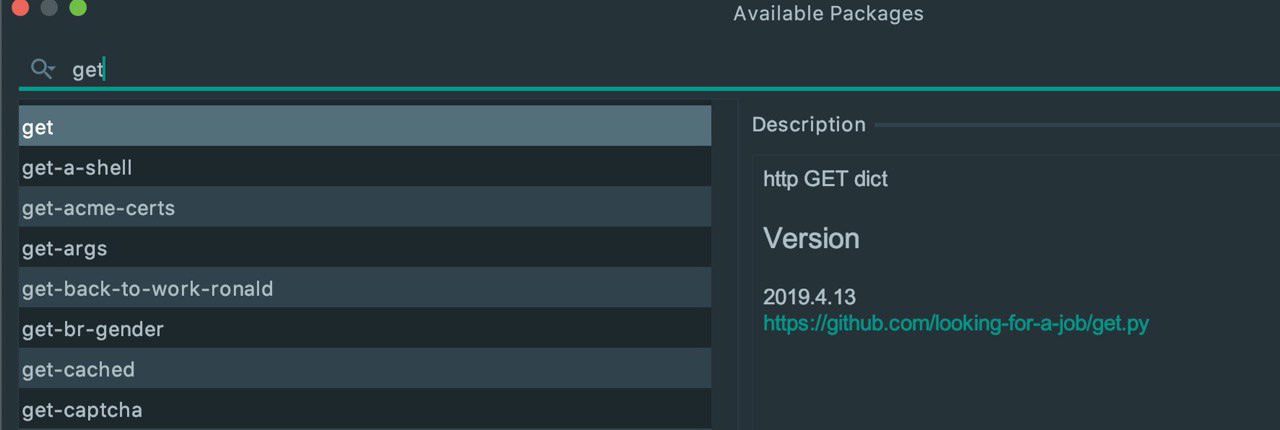Select the 'get-br-gender' package
The width and height of the screenshot is (1280, 430).
tap(365, 329)
